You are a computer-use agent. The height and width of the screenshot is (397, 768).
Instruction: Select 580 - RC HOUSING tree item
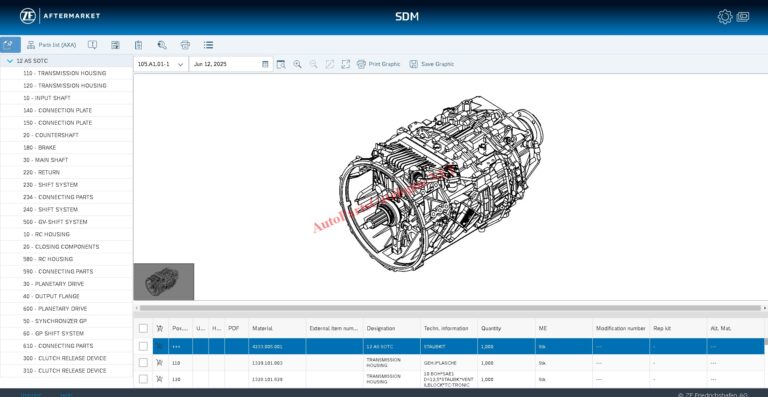[x=48, y=259]
